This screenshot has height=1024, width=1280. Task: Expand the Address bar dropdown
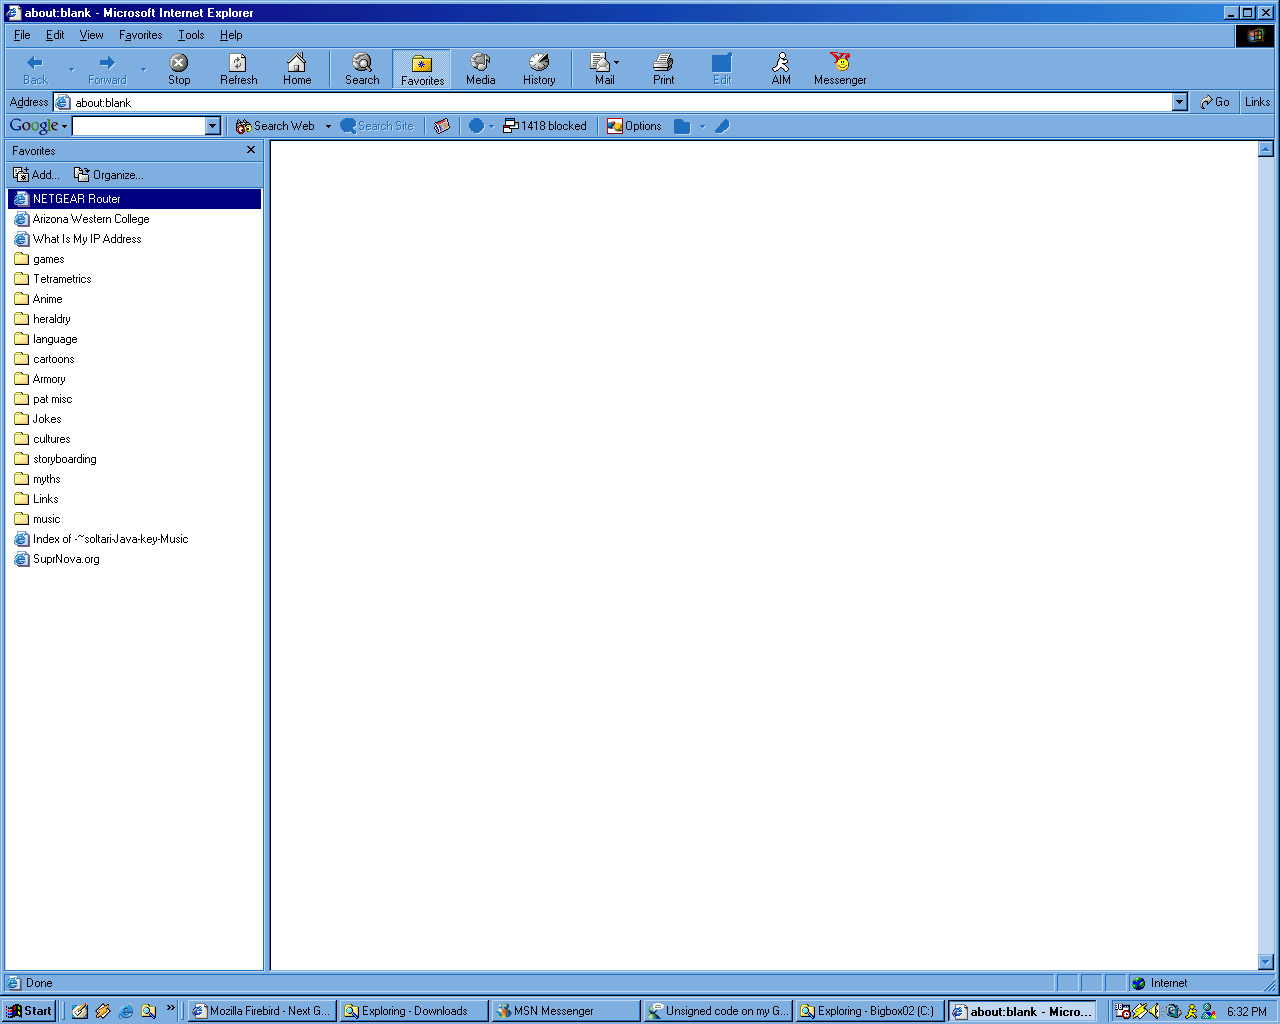(x=1180, y=102)
